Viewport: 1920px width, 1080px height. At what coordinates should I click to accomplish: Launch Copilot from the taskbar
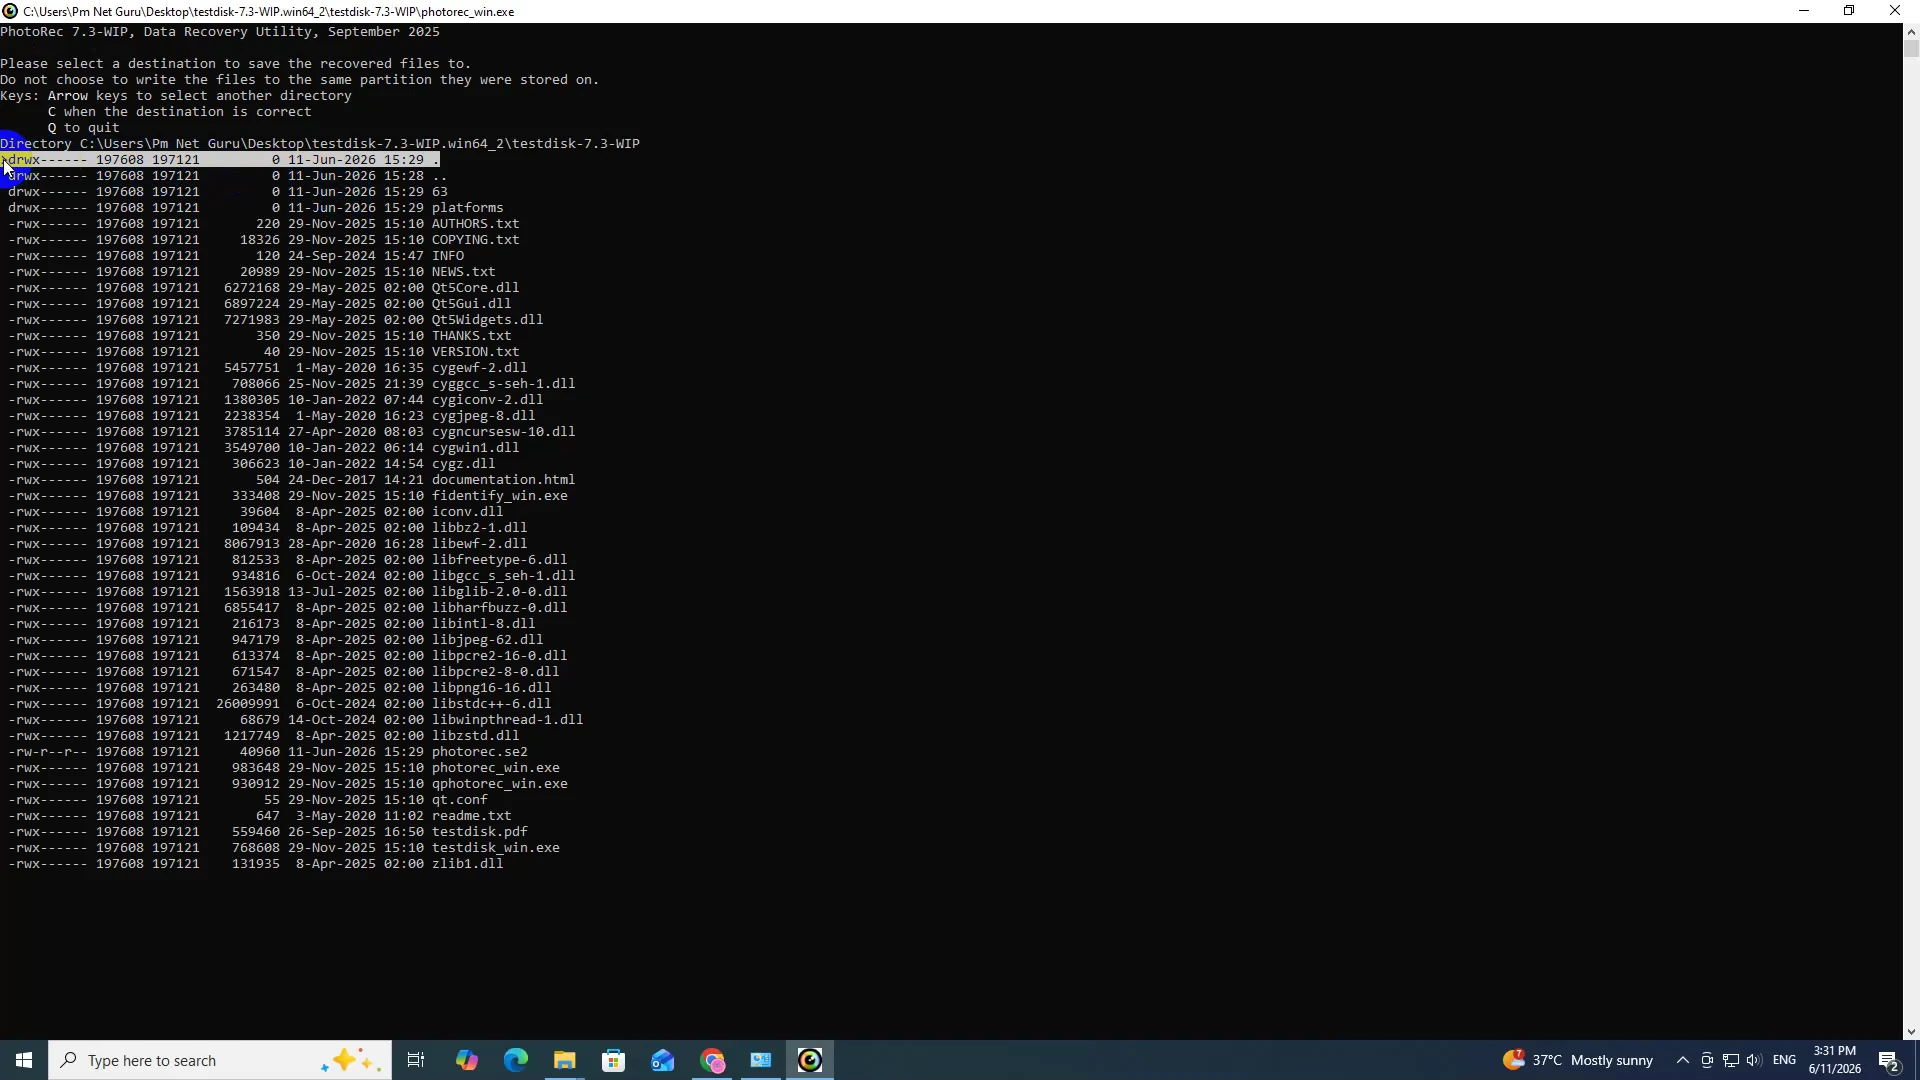pyautogui.click(x=466, y=1060)
